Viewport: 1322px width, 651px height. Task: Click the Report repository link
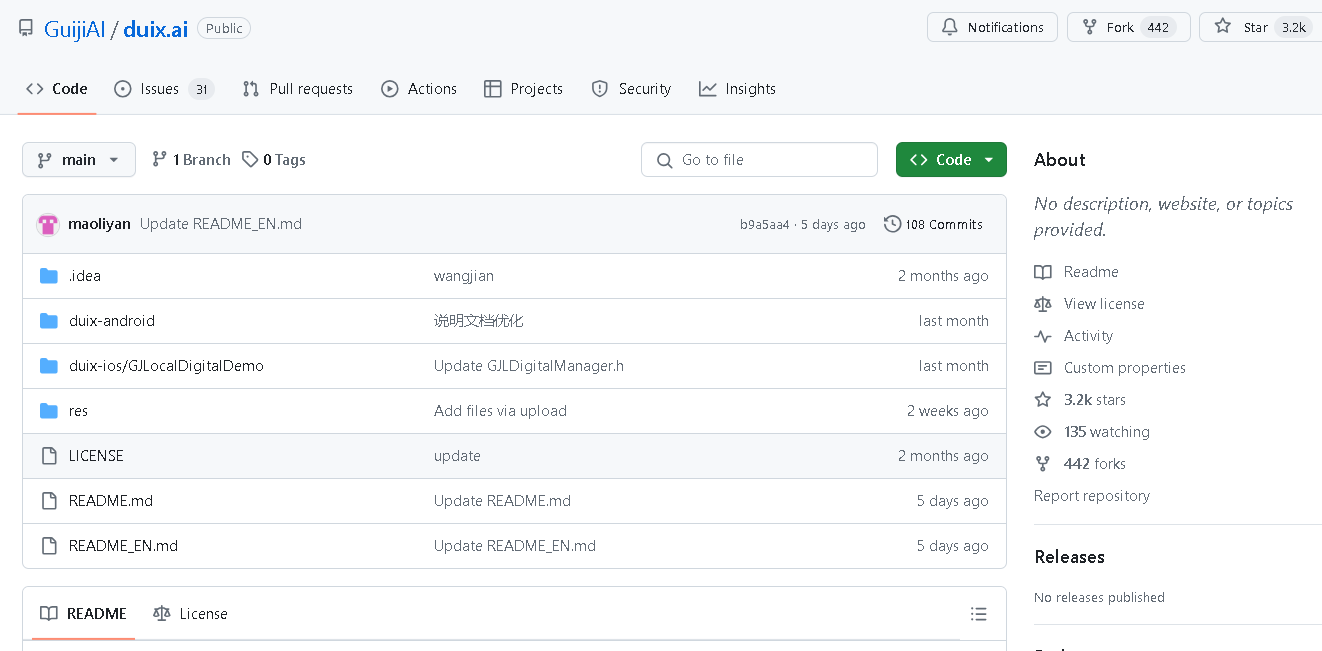point(1092,496)
